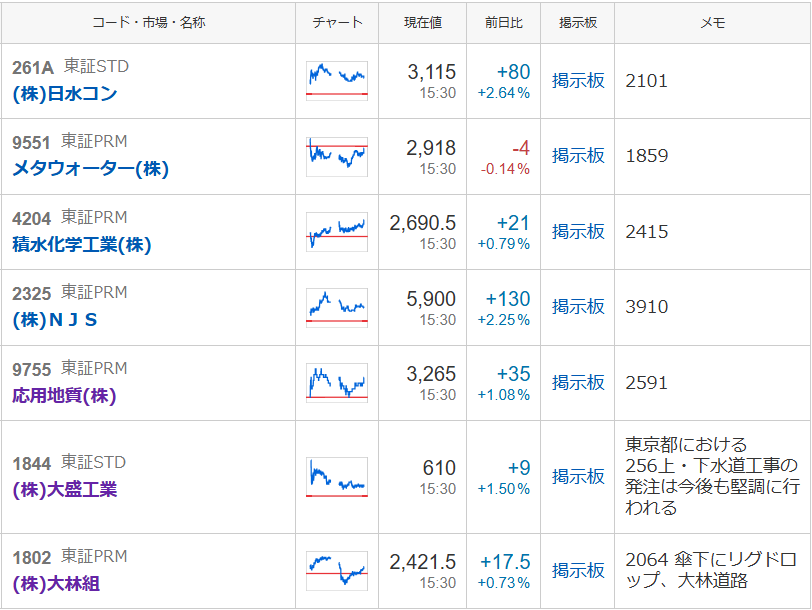Click the (株)大盛工業 name link

click(x=65, y=490)
